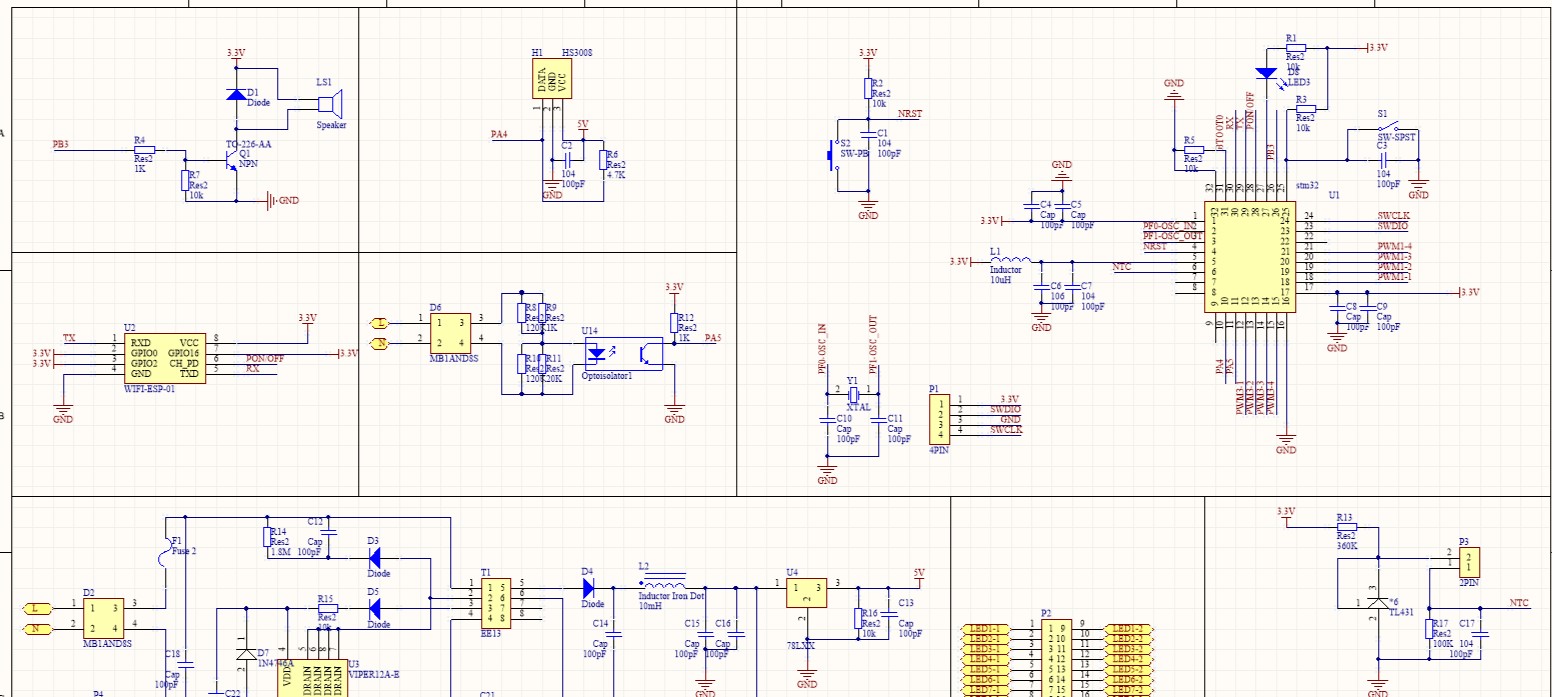Select the P1 4PIN header
Viewport: 1552px width, 697px height.
tap(940, 419)
